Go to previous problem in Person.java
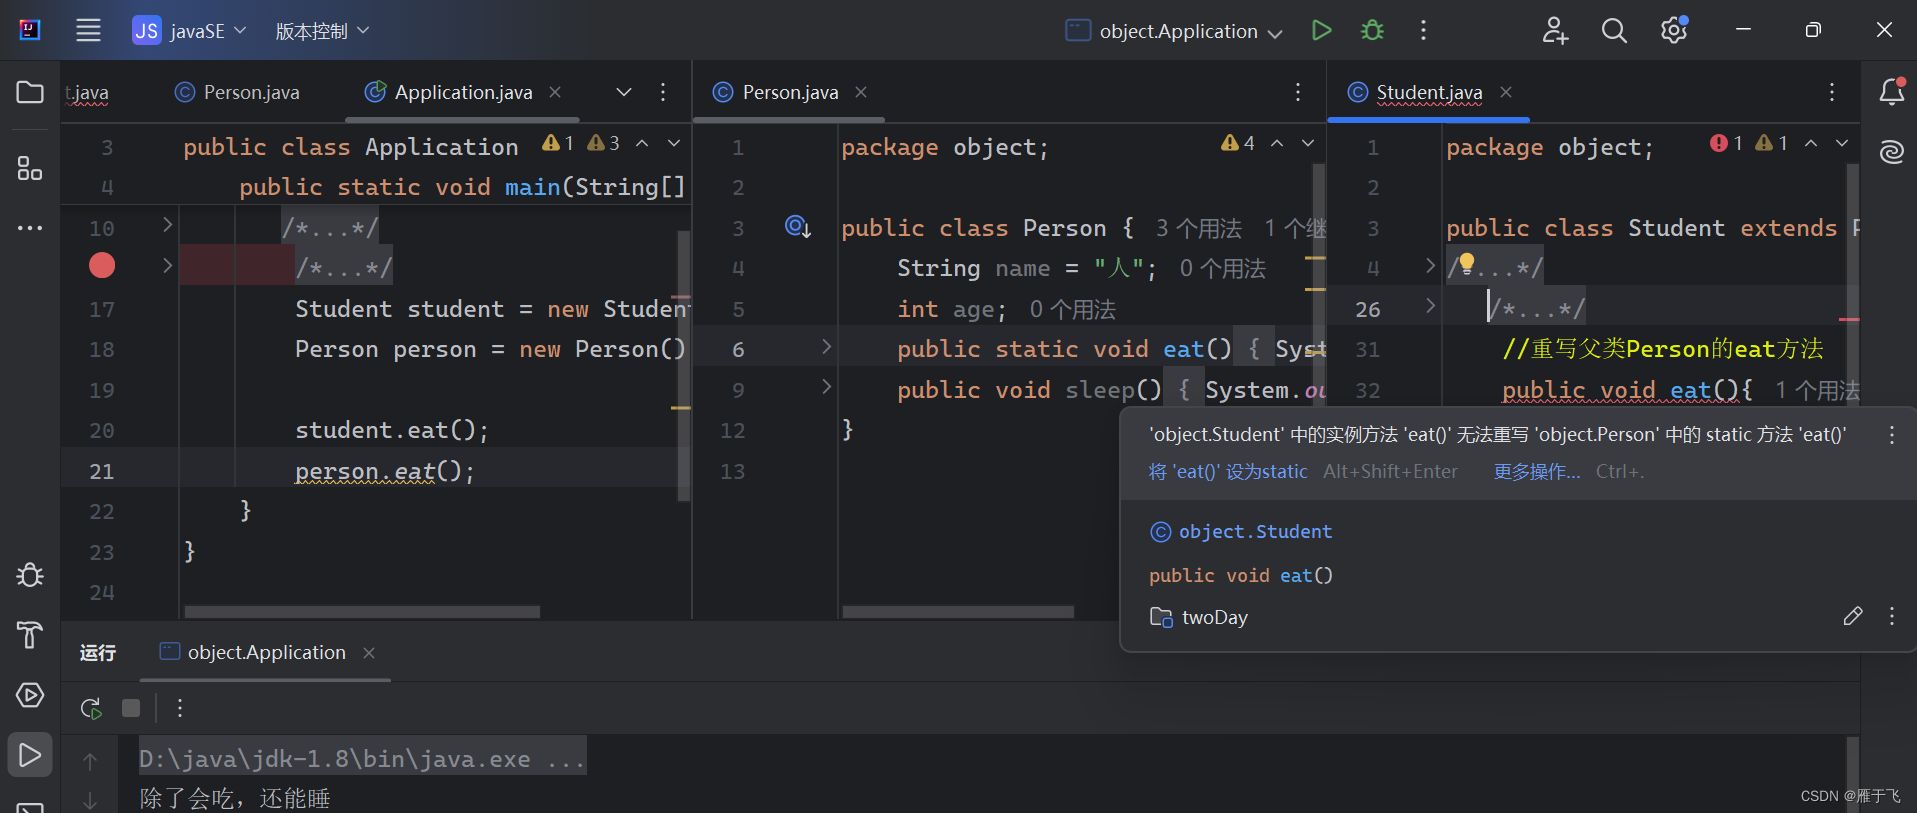The width and height of the screenshot is (1917, 813). point(1277,144)
